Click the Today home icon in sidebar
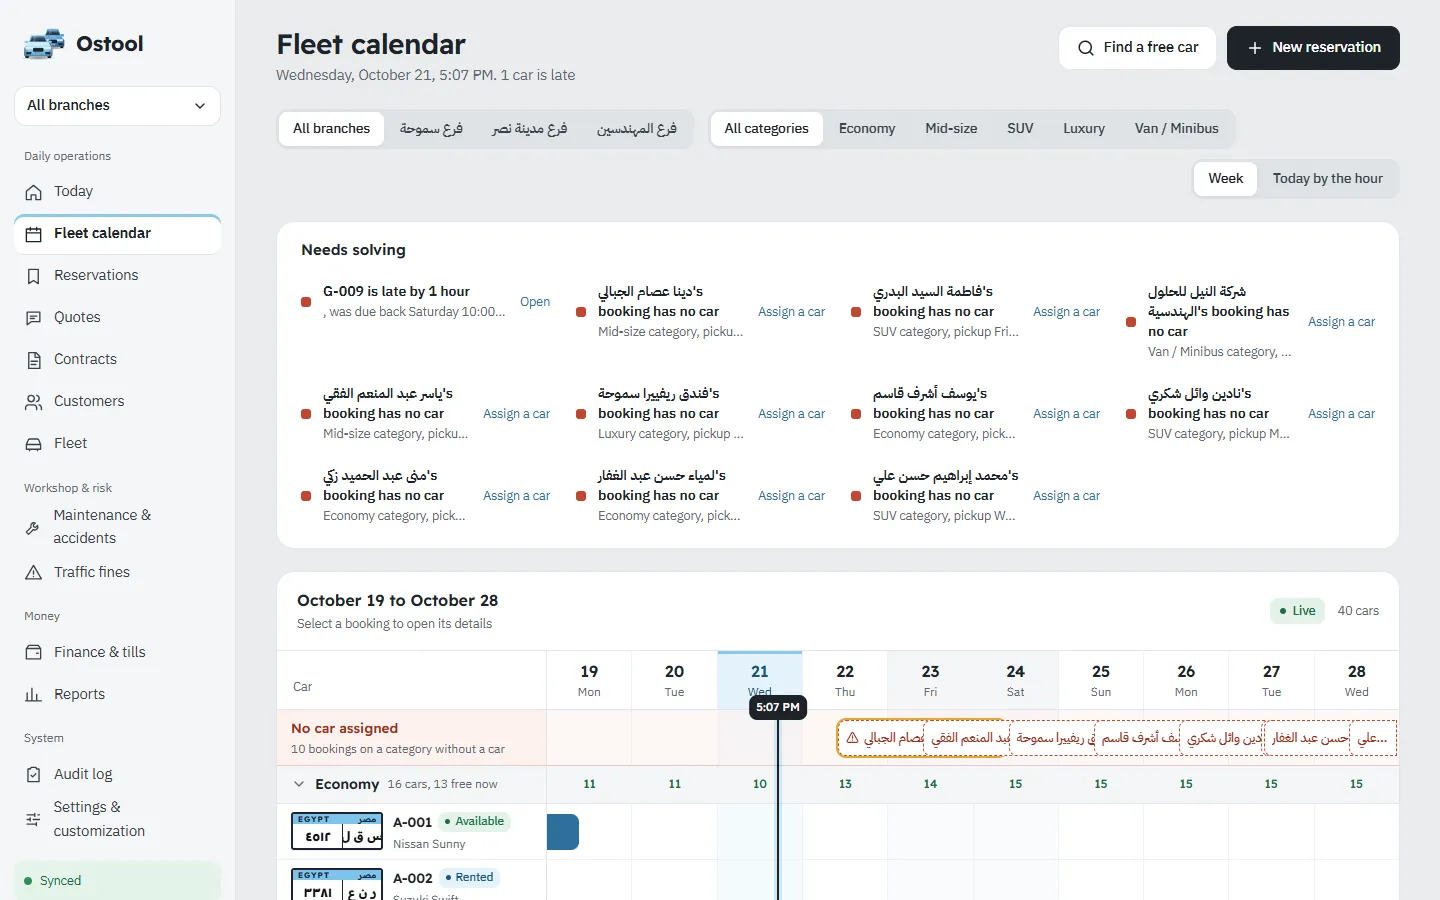This screenshot has height=900, width=1440. coord(34,192)
